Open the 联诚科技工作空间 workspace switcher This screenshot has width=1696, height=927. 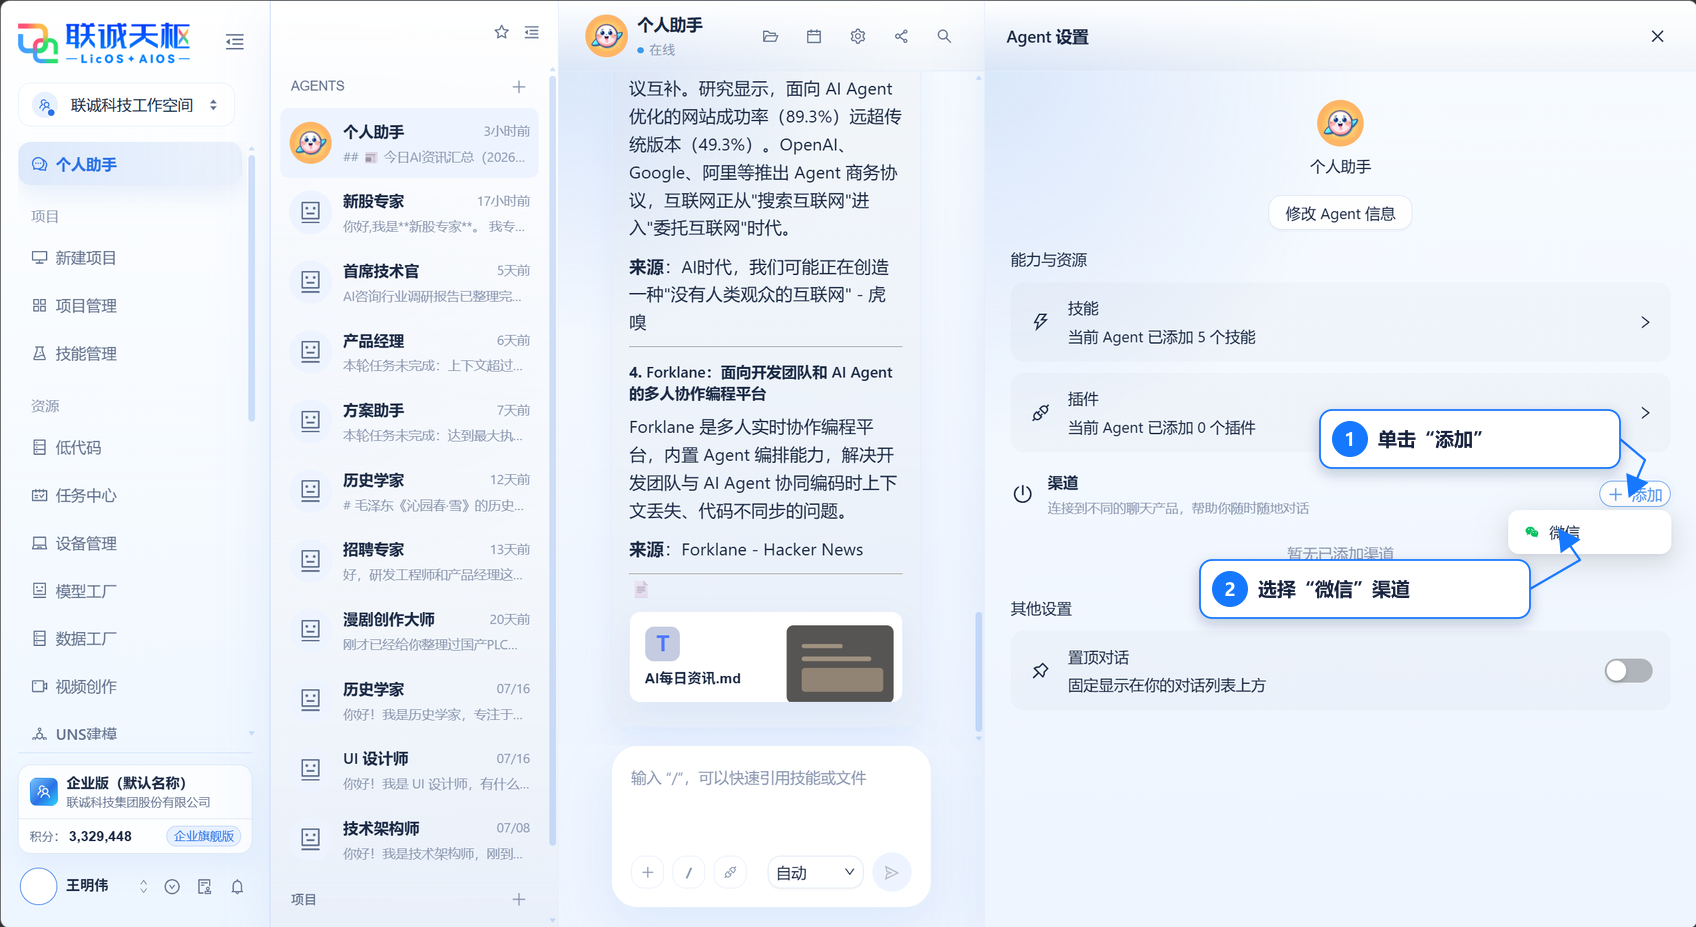(127, 105)
